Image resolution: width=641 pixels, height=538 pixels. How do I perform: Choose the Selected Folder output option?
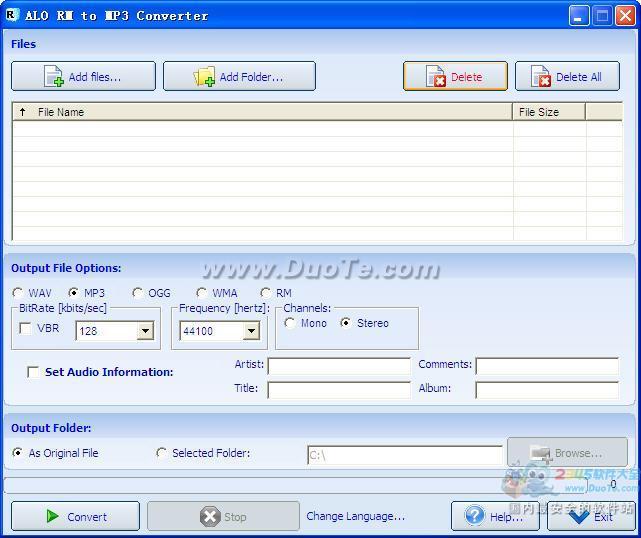(162, 453)
